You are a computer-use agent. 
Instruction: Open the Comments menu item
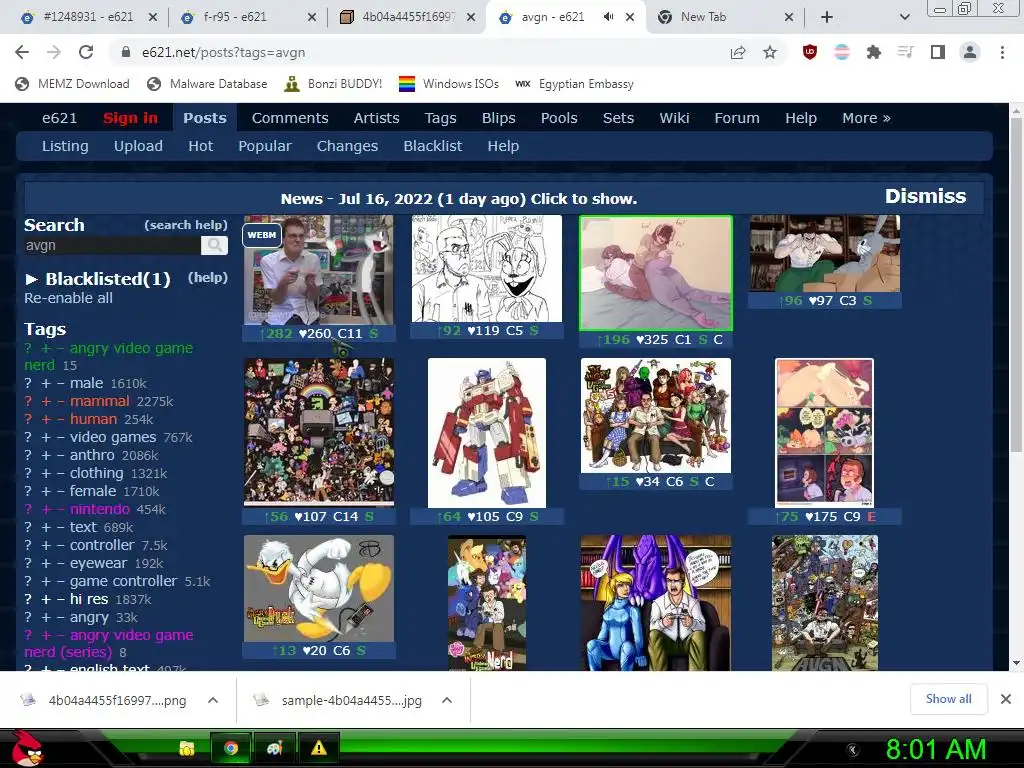coord(290,118)
